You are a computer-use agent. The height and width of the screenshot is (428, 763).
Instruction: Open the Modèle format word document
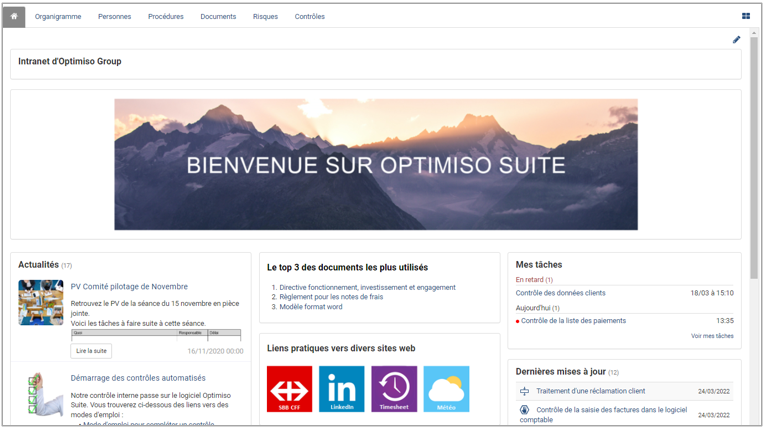(x=310, y=307)
